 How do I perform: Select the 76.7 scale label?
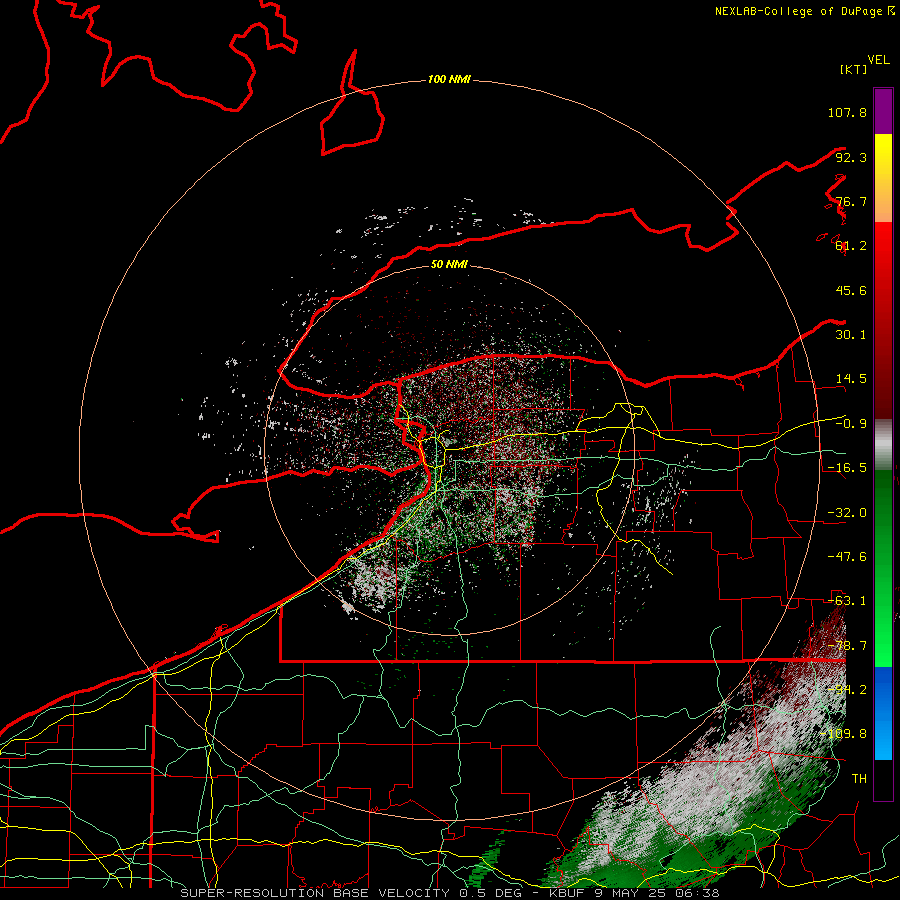(851, 201)
